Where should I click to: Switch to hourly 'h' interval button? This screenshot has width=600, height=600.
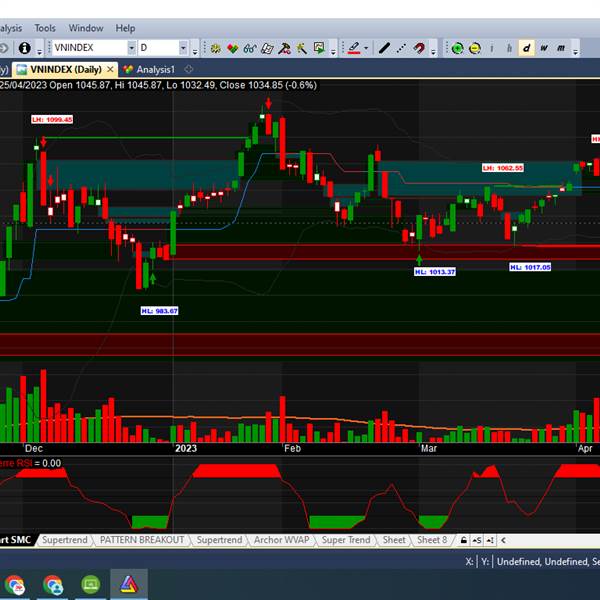[509, 49]
